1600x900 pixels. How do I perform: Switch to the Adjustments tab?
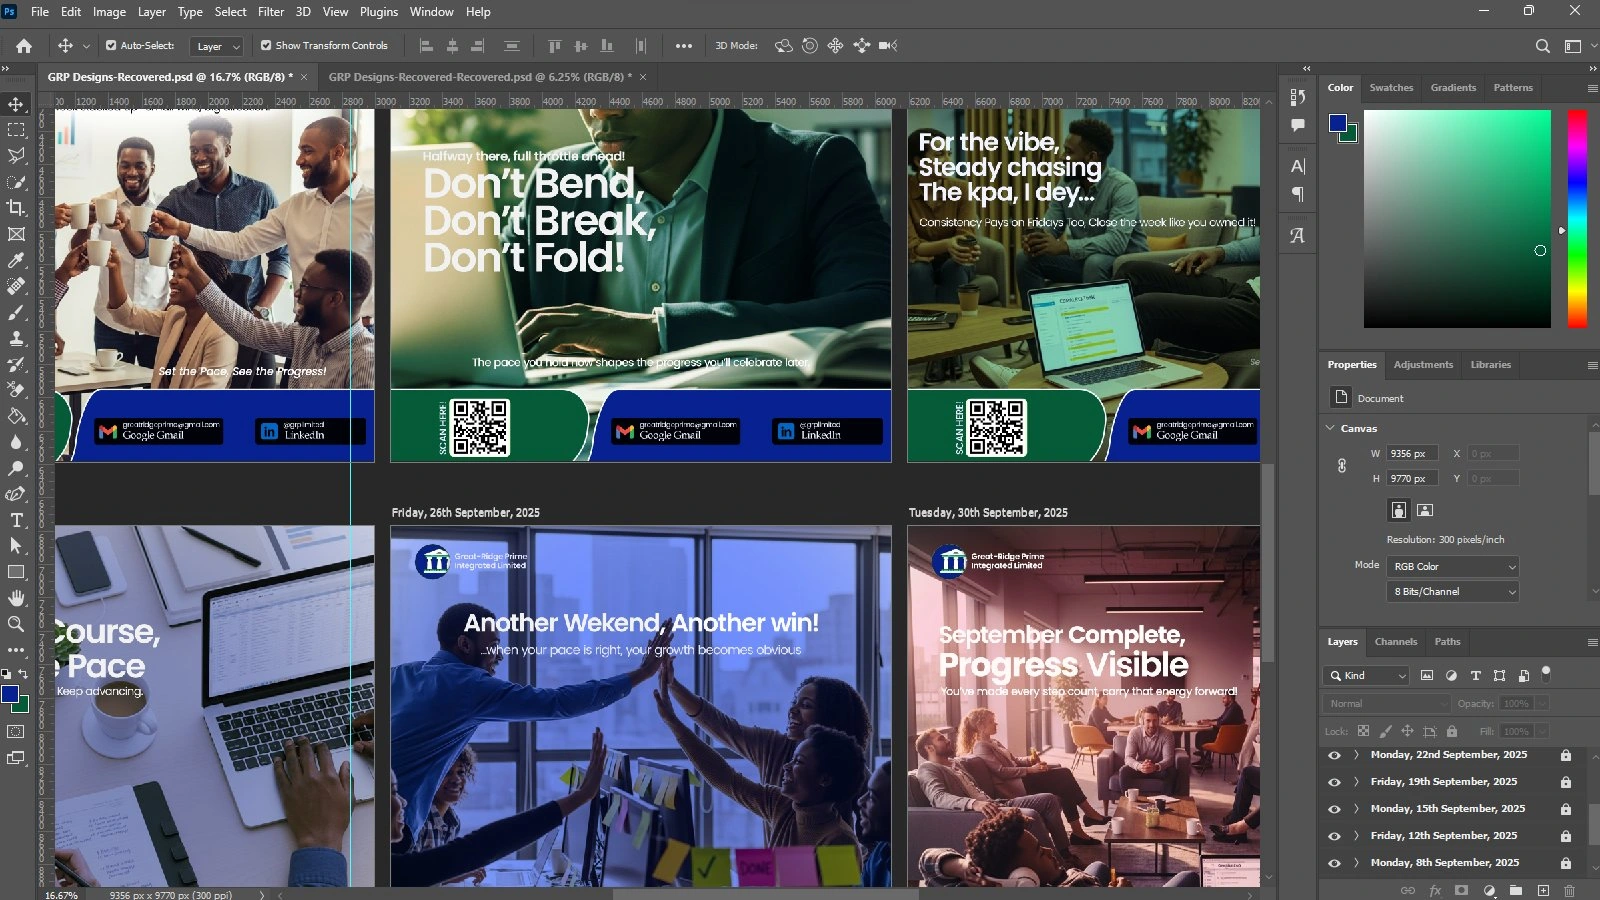tap(1423, 365)
